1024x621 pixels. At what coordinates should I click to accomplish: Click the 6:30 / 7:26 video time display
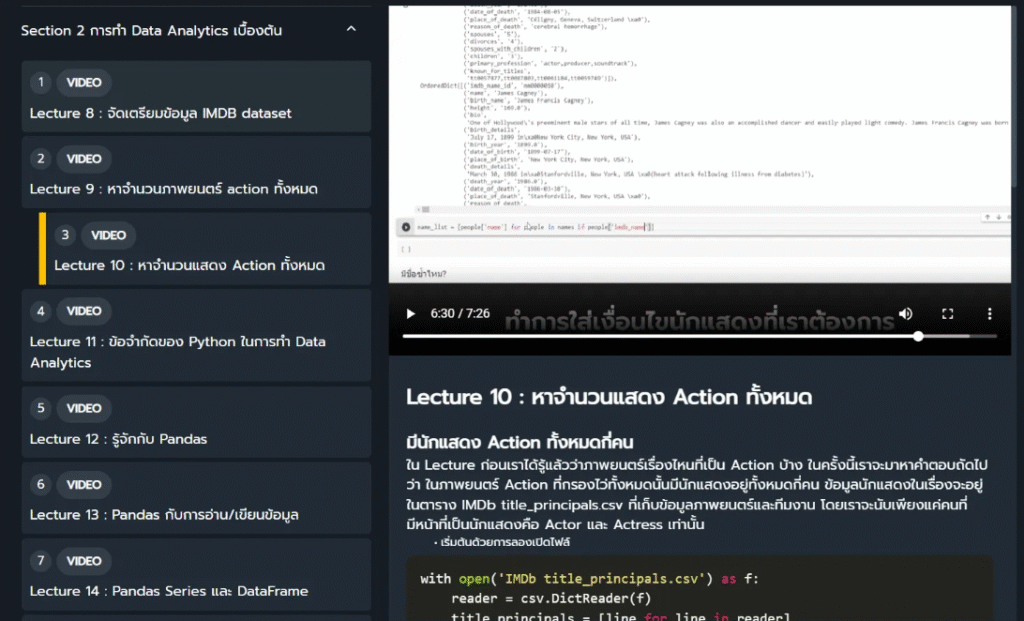[x=460, y=314]
